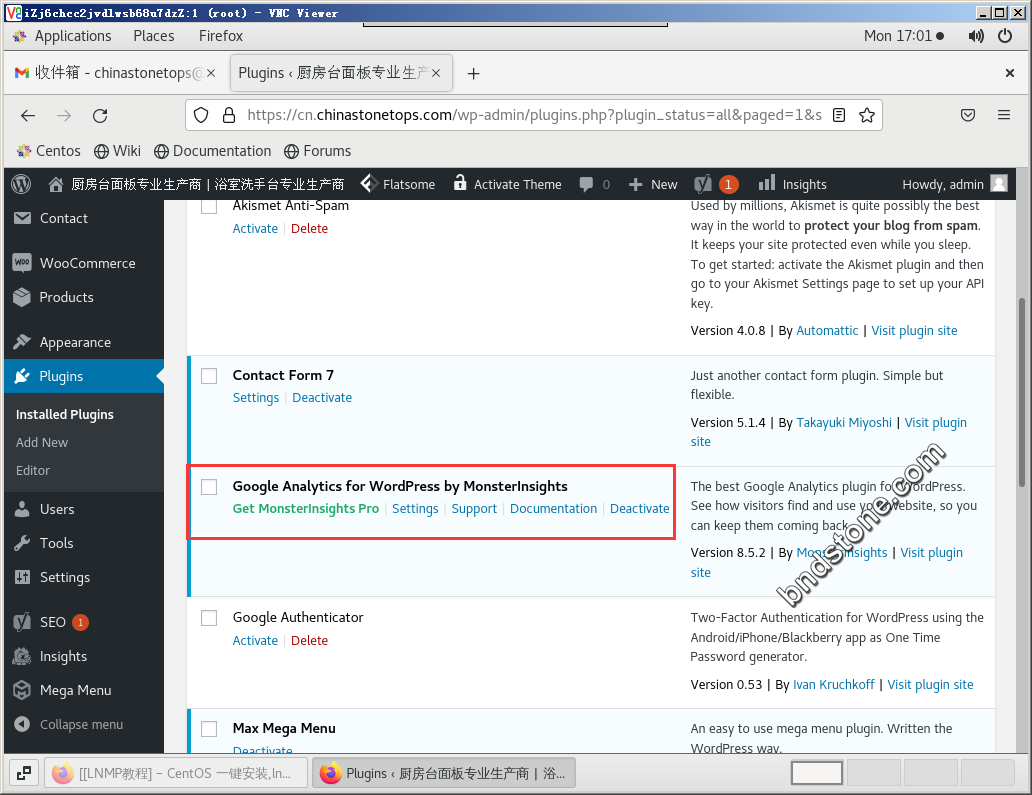
Task: Open the plugin Editor submenu
Action: (x=33, y=471)
